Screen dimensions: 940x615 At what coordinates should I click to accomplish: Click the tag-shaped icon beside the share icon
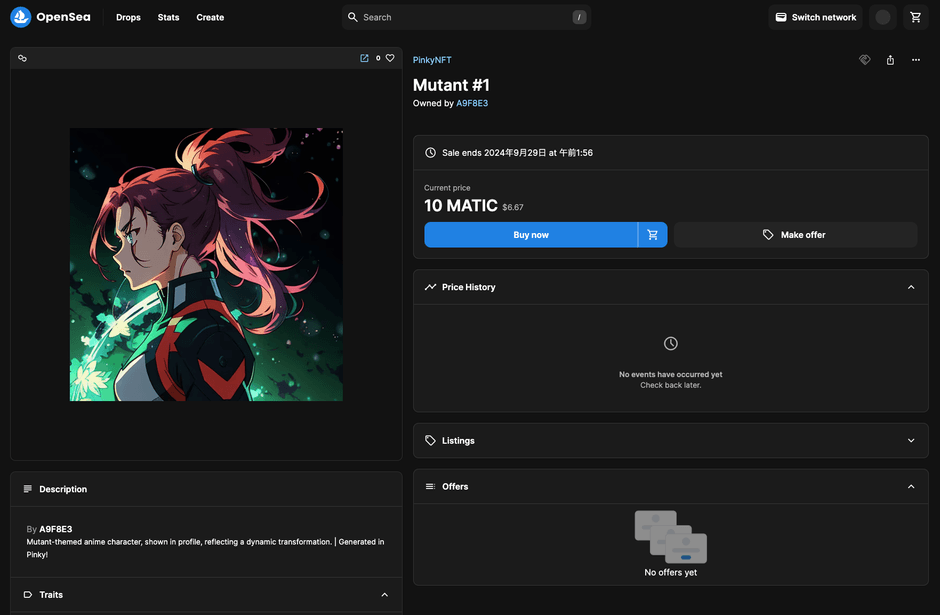[865, 60]
